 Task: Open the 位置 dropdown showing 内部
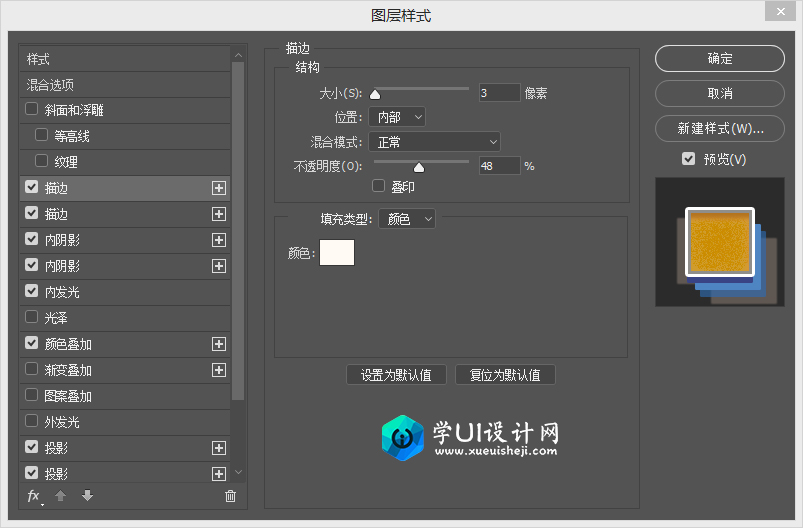pyautogui.click(x=397, y=117)
